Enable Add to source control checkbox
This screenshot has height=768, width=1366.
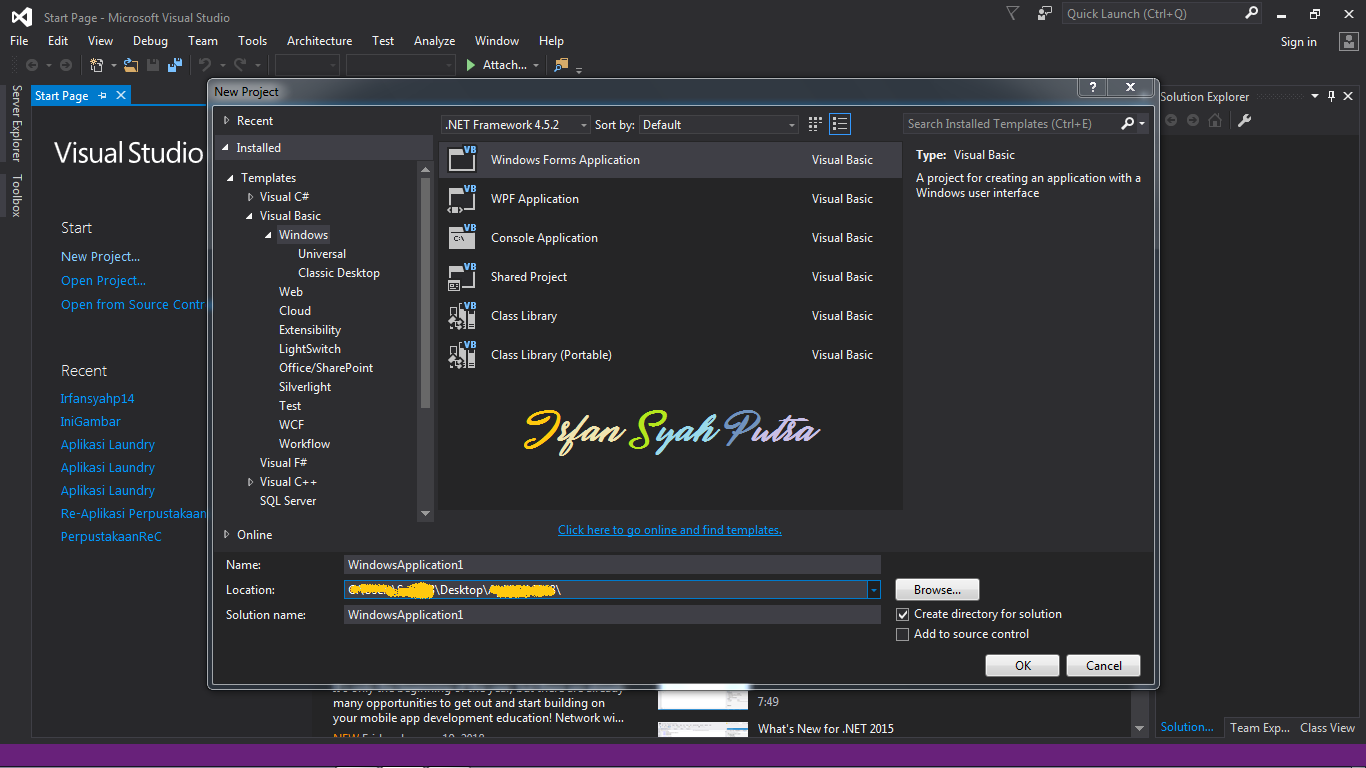903,634
